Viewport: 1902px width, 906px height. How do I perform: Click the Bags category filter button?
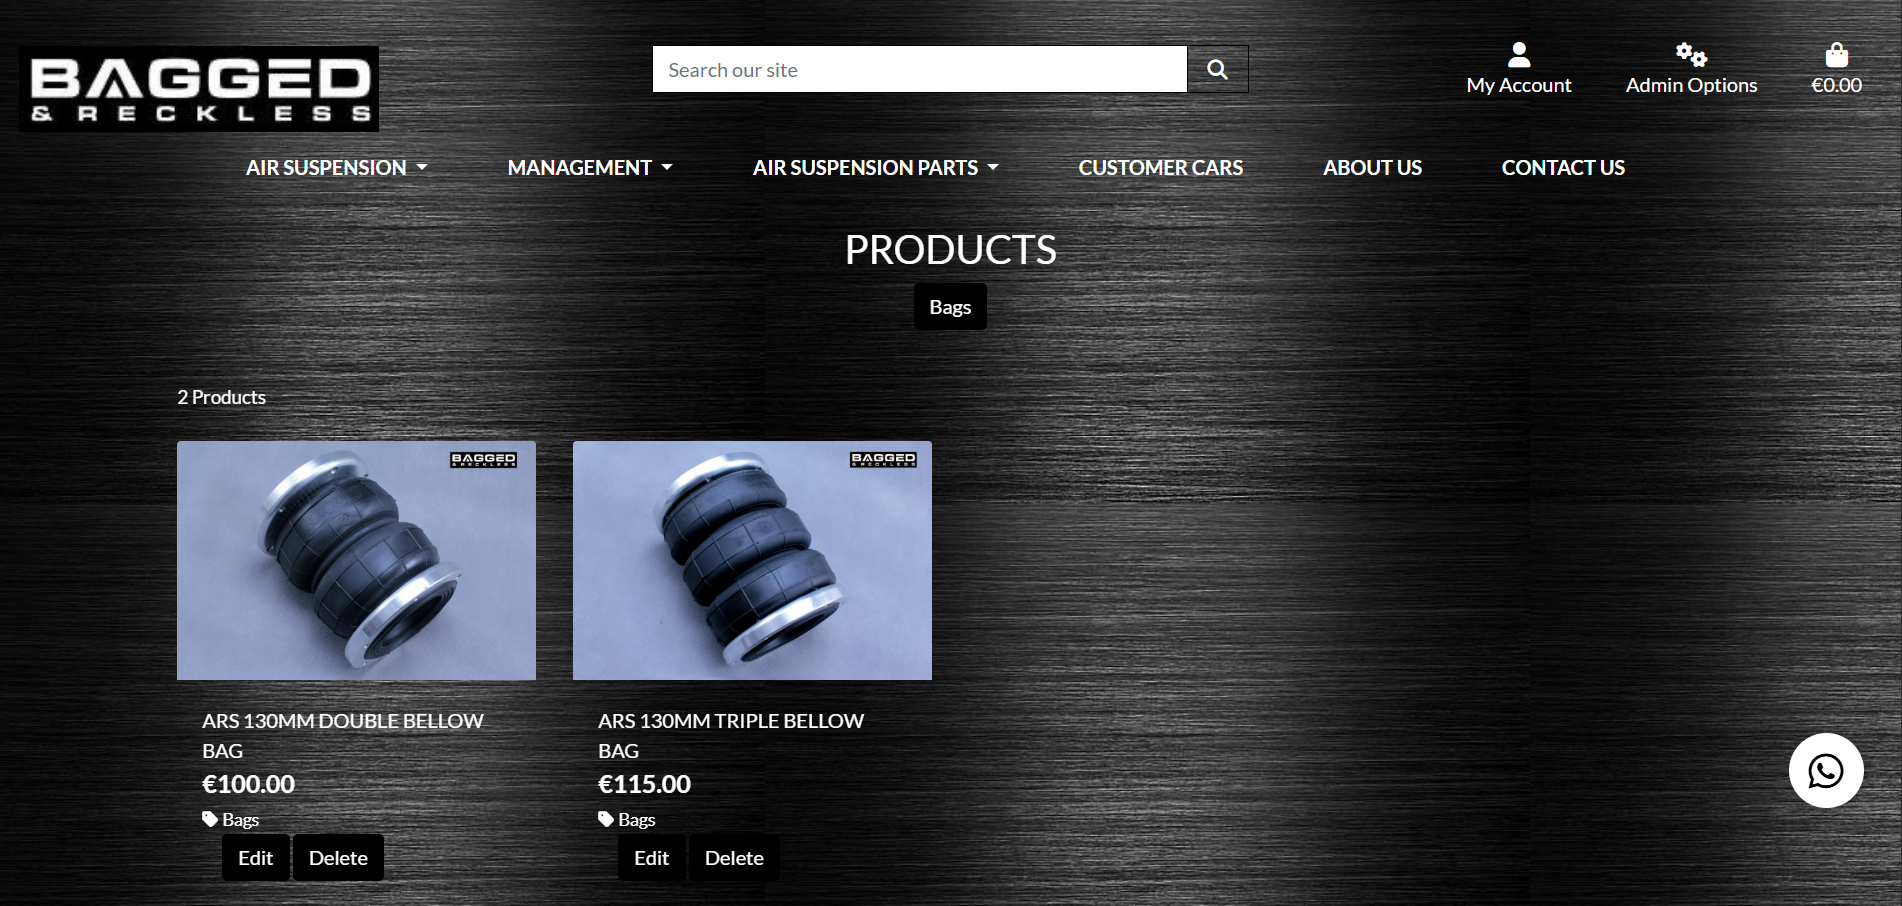[949, 306]
